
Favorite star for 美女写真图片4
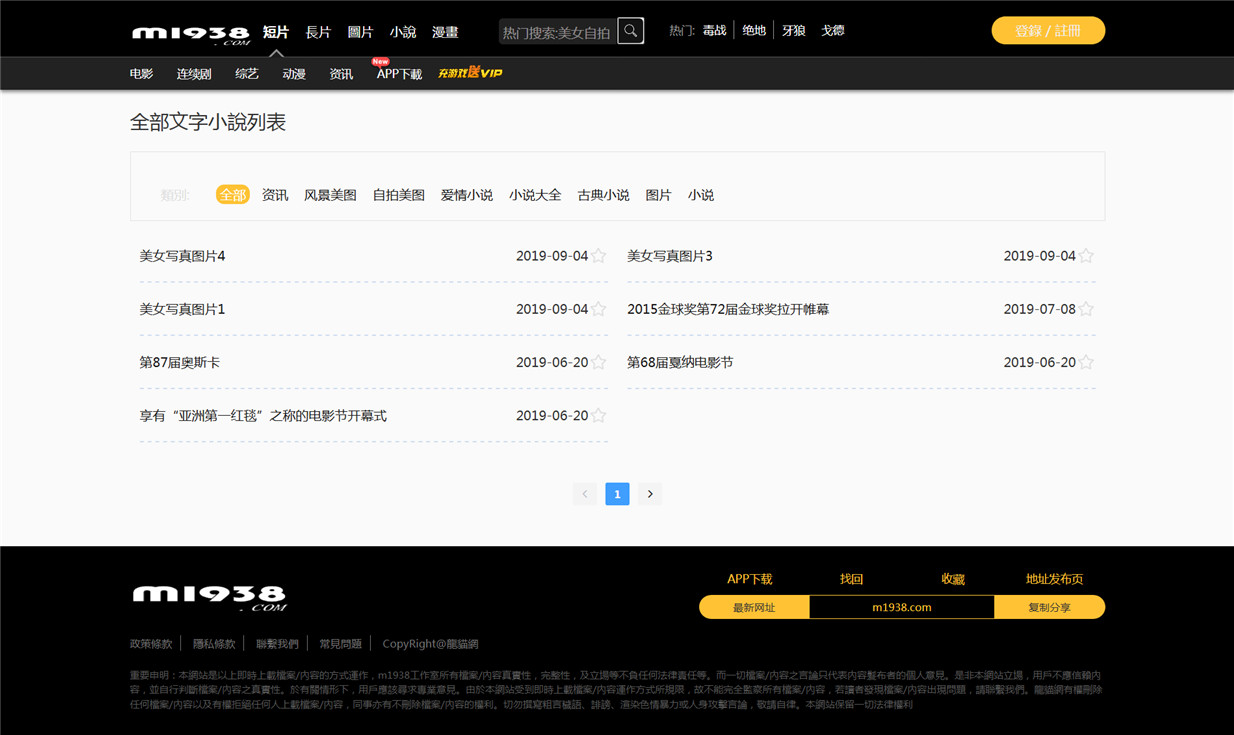point(598,256)
